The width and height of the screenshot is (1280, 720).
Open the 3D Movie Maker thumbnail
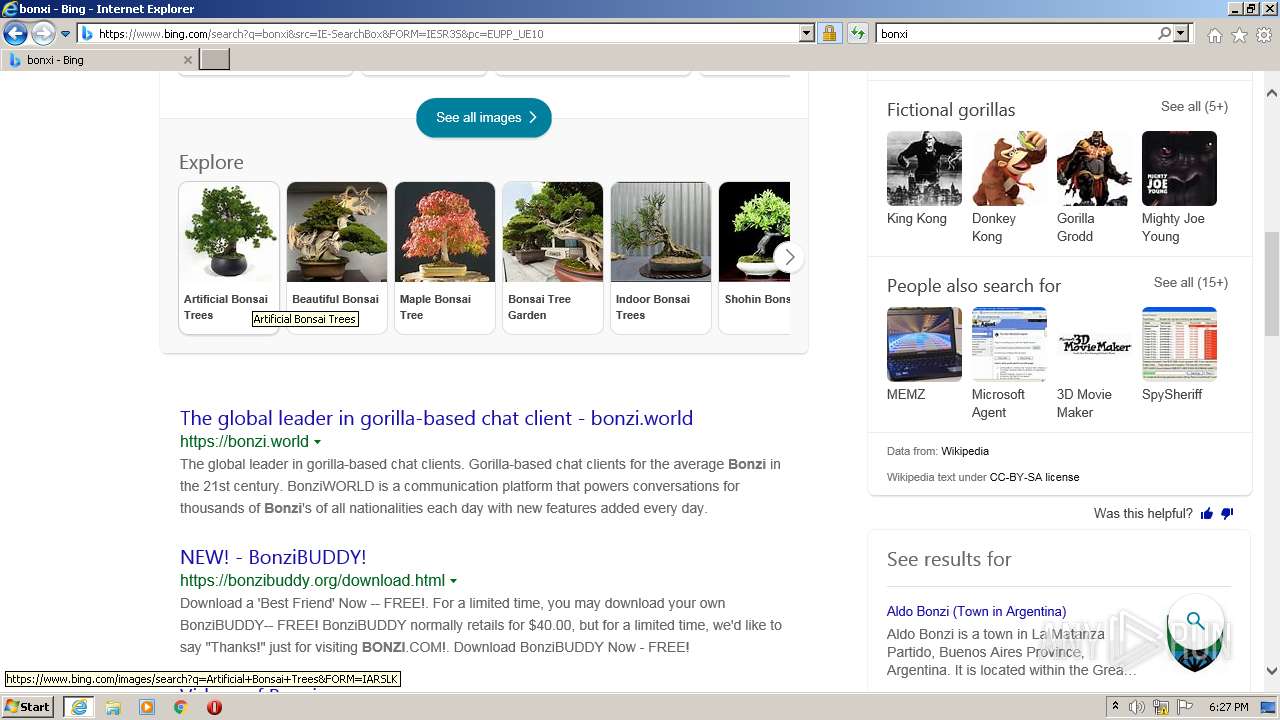coord(1094,344)
